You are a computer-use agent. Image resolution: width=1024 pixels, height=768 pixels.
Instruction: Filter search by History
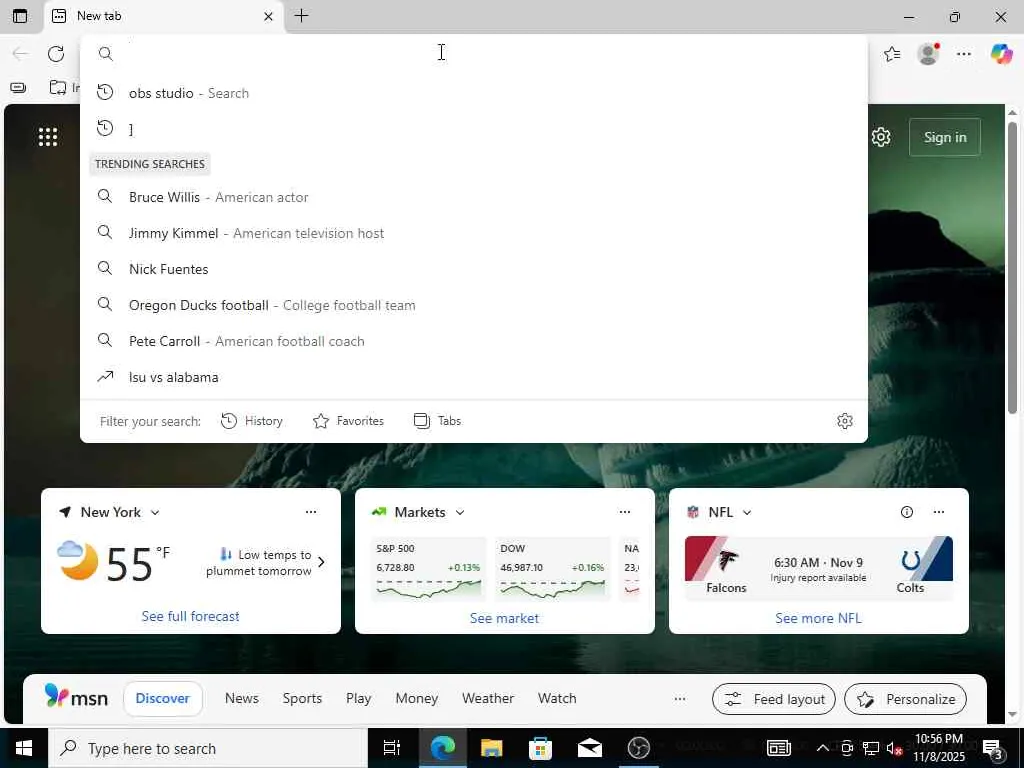(x=252, y=421)
